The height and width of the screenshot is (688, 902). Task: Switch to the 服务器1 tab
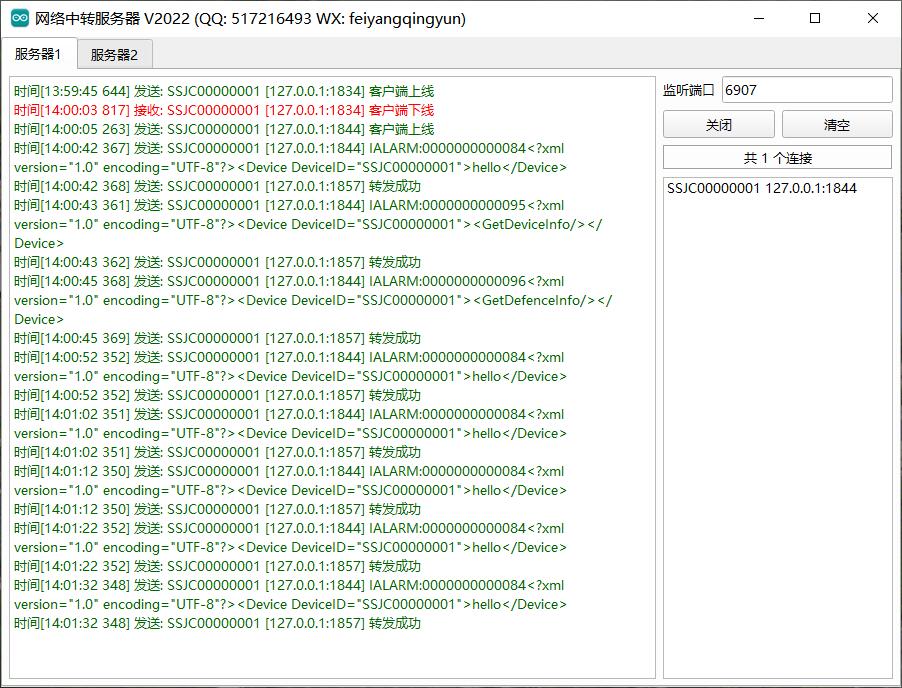(39, 54)
